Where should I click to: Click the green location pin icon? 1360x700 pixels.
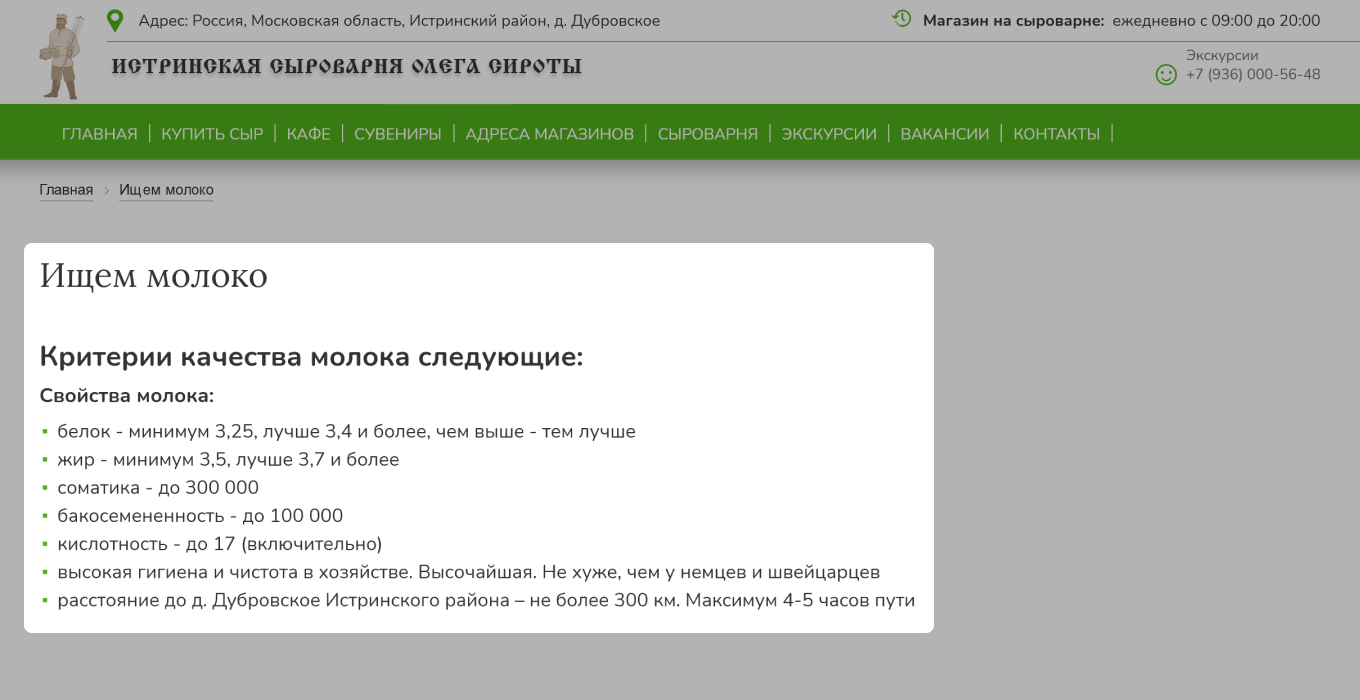tap(113, 19)
